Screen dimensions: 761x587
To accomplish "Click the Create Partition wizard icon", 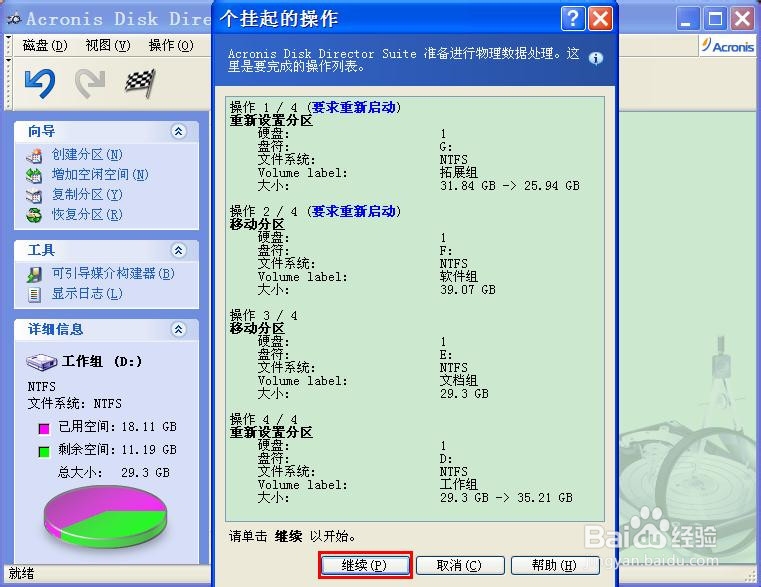I will click(x=34, y=156).
